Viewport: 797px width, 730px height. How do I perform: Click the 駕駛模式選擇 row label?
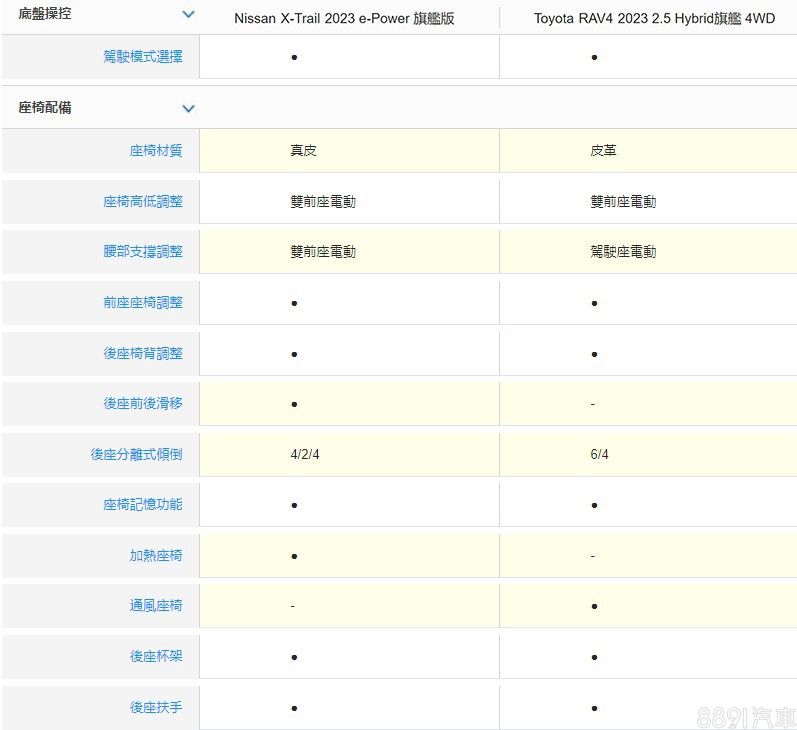click(143, 57)
